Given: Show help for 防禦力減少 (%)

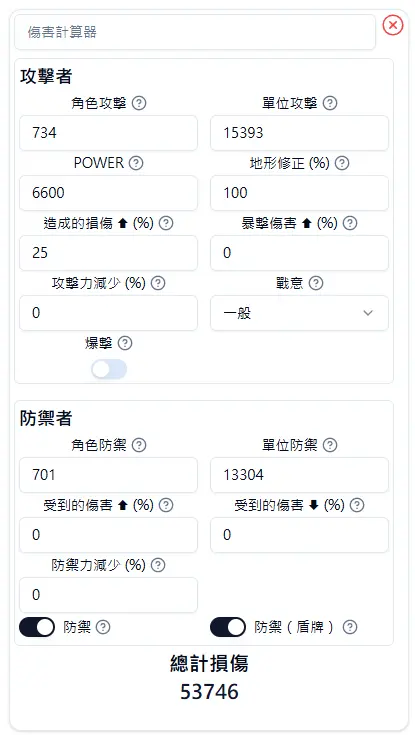Looking at the screenshot, I should click(x=158, y=565).
